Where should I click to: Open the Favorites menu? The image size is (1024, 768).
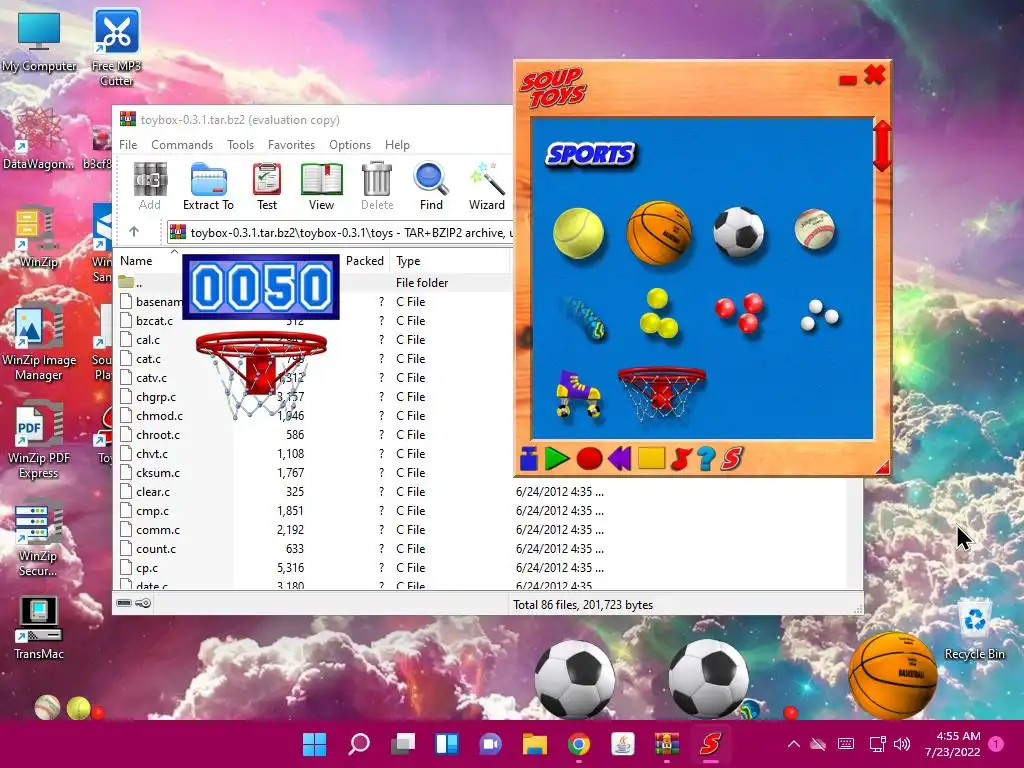click(291, 145)
